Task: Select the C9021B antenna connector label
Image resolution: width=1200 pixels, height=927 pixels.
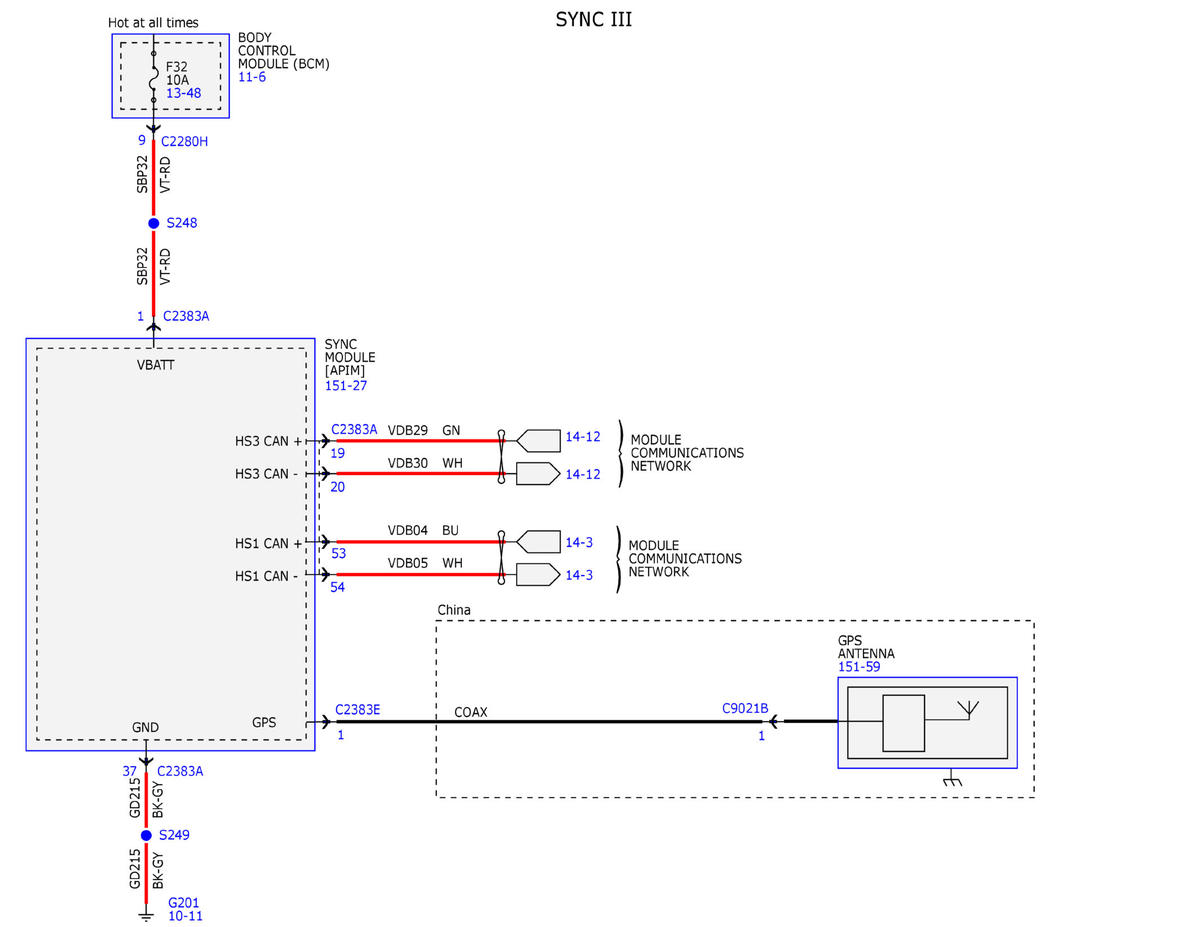Action: pos(745,709)
